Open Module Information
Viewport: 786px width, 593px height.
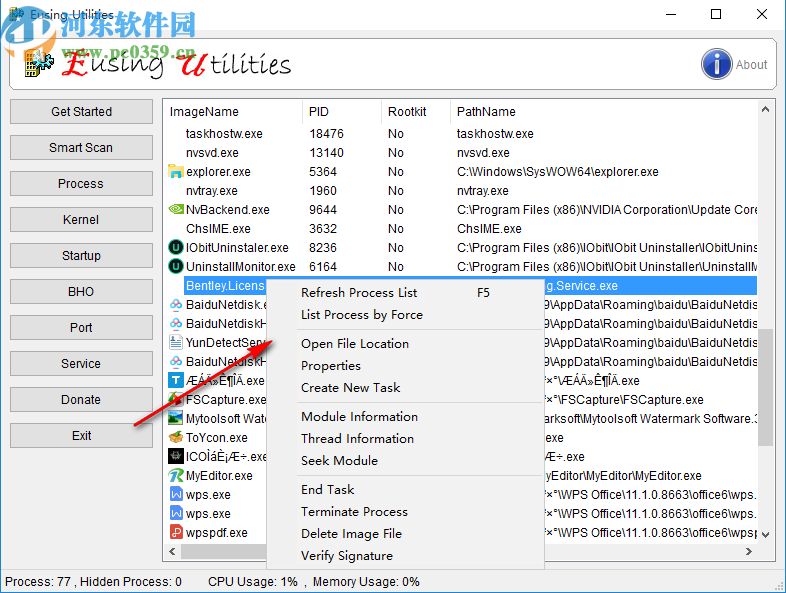click(x=405, y=417)
